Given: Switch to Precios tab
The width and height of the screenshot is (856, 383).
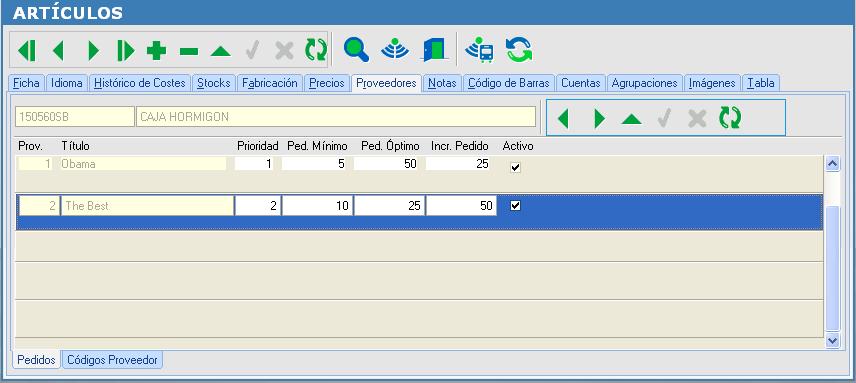Looking at the screenshot, I should click(x=326, y=83).
